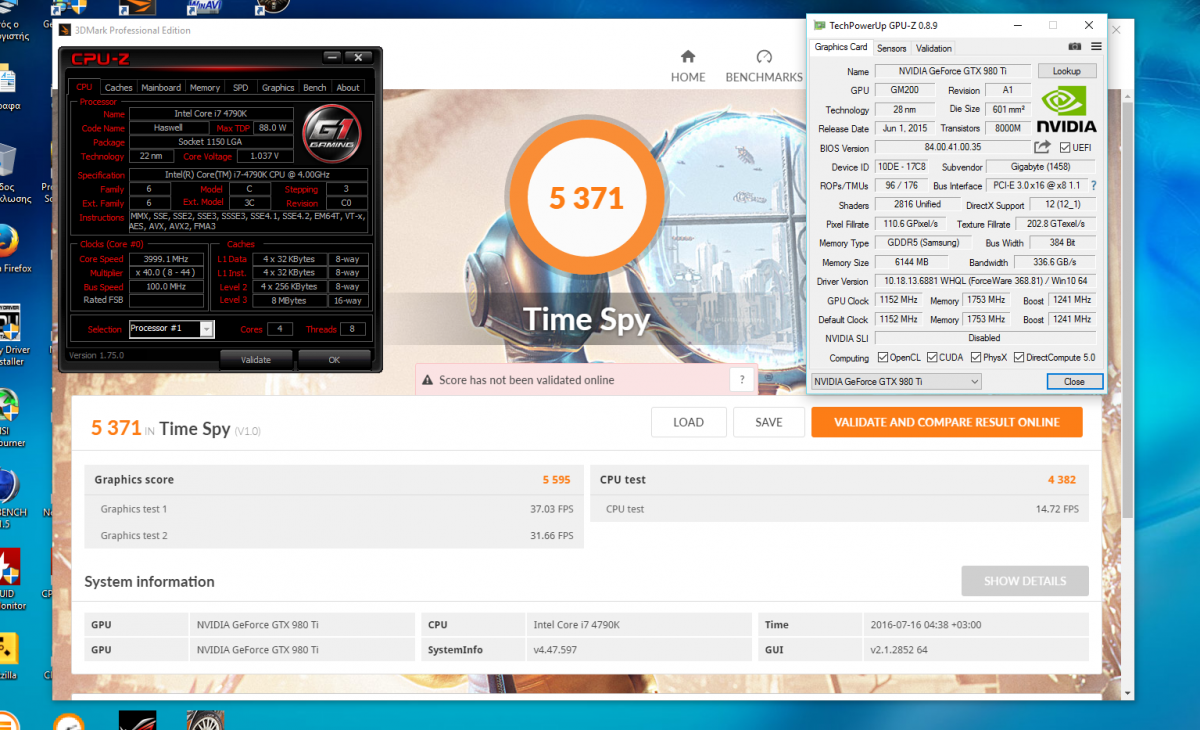Click the NVIDIA logo in GPU-Z
The image size is (1200, 730).
tap(1066, 109)
